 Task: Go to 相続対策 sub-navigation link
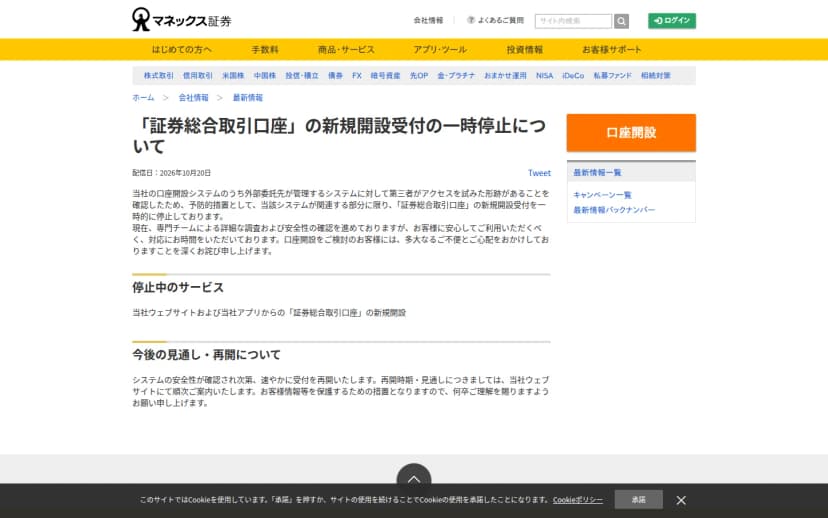[x=656, y=76]
